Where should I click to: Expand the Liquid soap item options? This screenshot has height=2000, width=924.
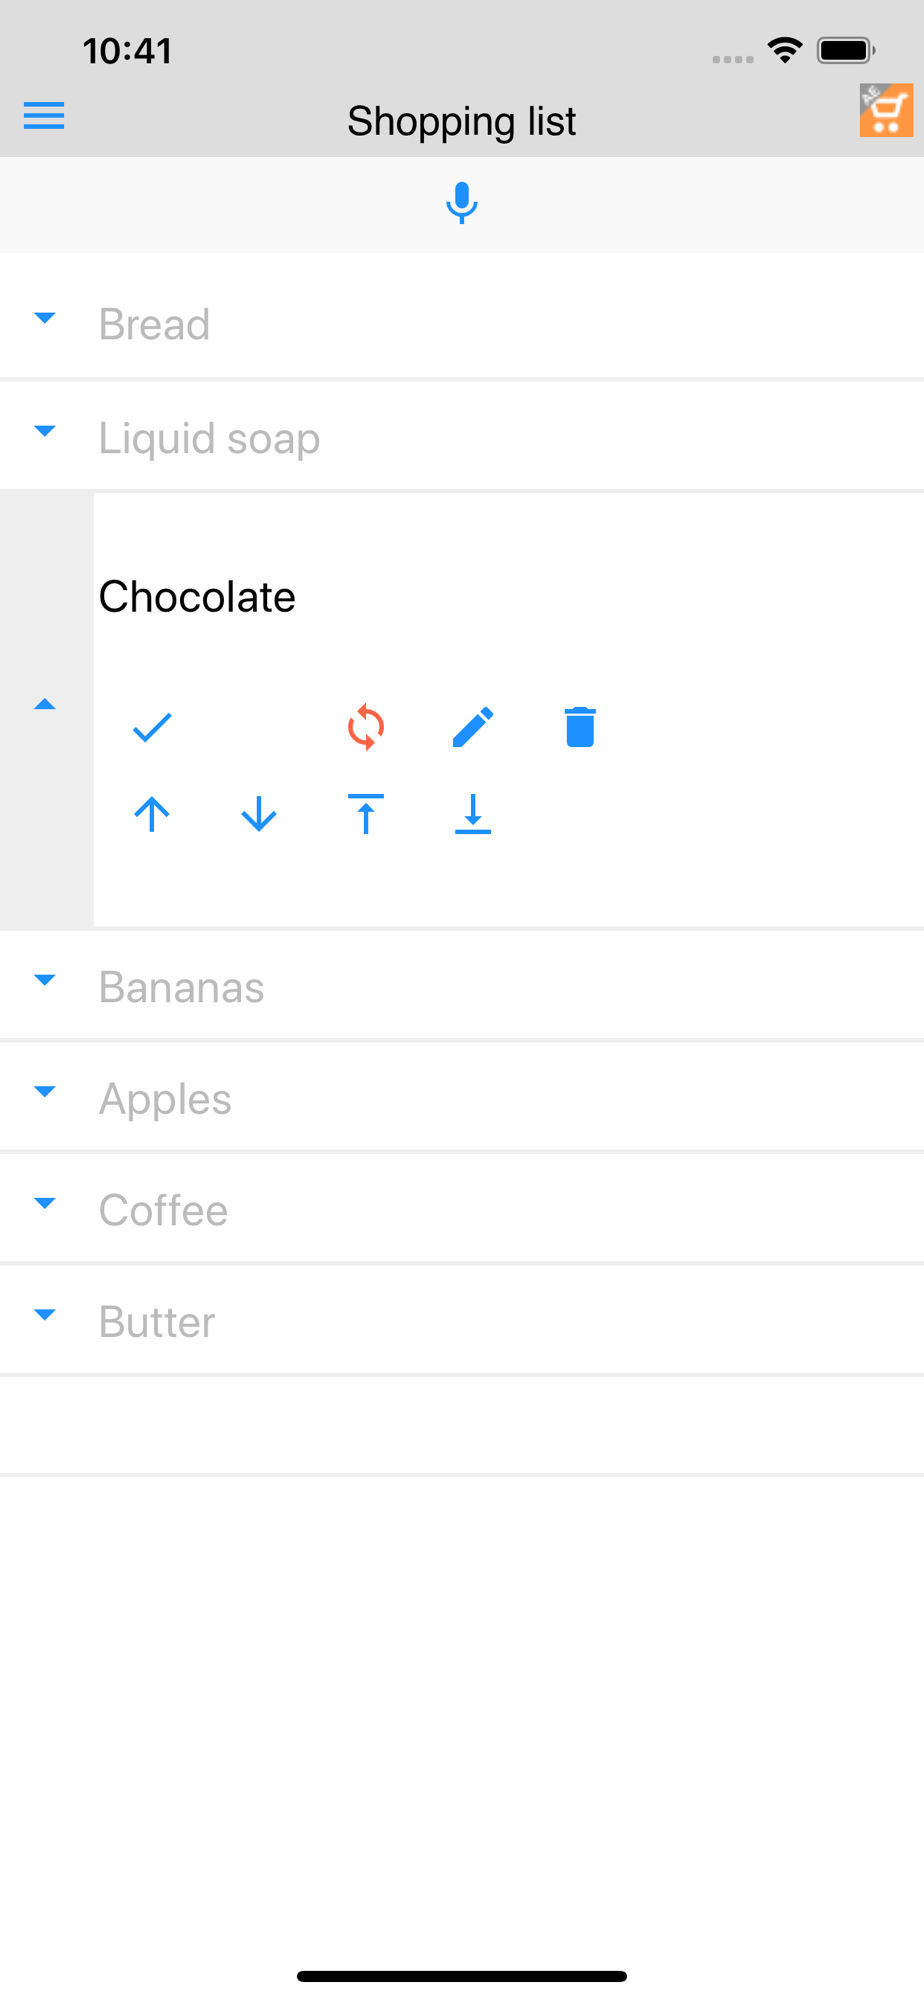pyautogui.click(x=45, y=431)
